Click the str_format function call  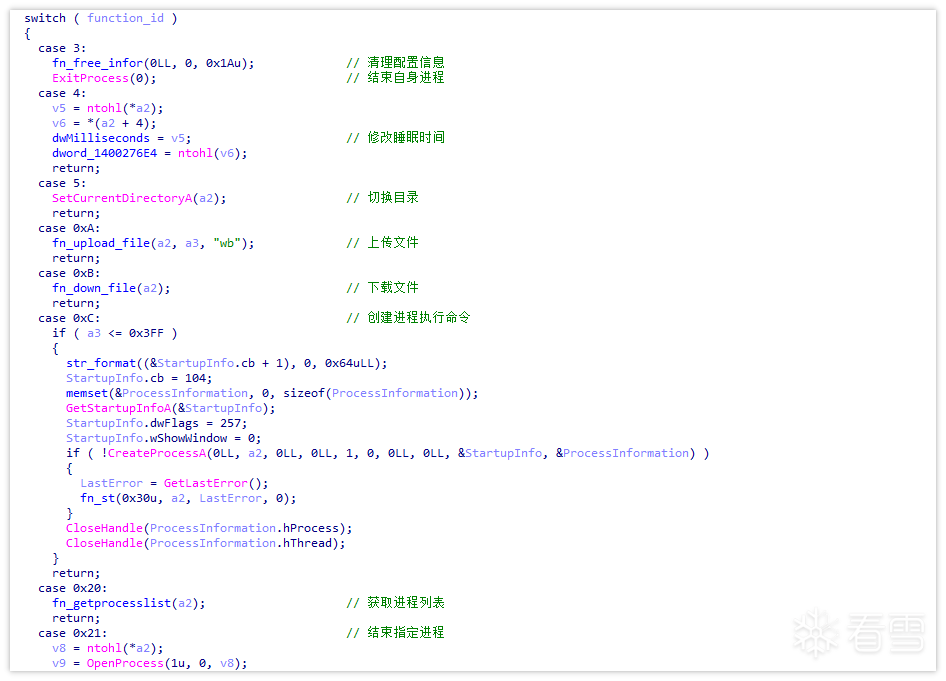(x=227, y=363)
